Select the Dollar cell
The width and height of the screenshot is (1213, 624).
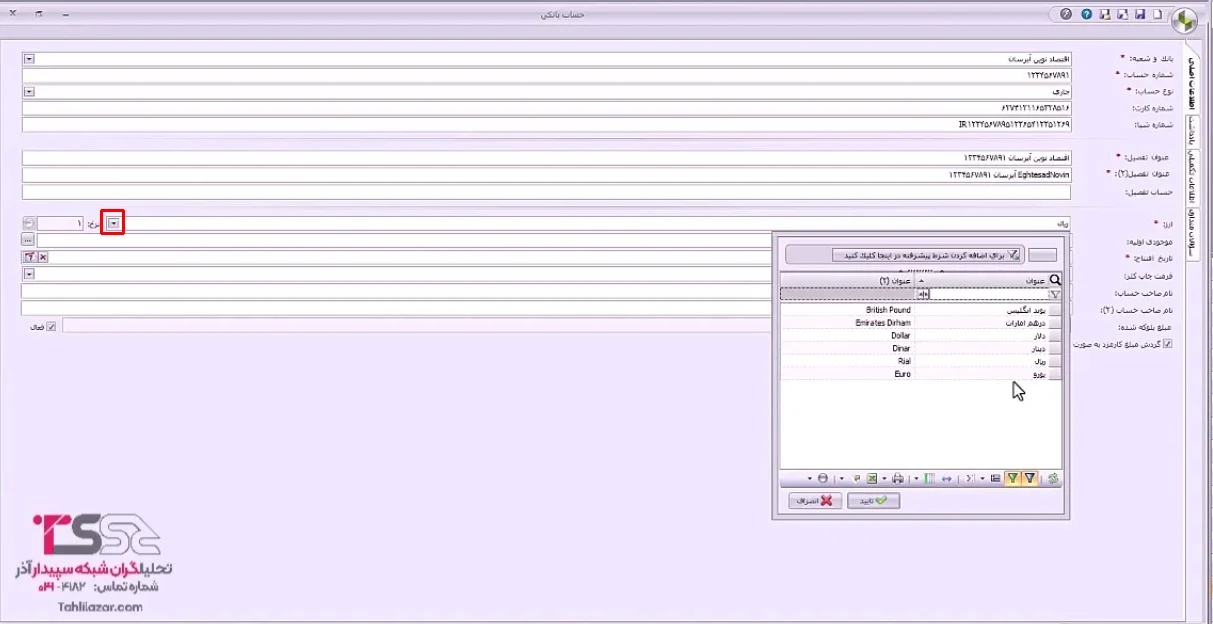click(848, 336)
